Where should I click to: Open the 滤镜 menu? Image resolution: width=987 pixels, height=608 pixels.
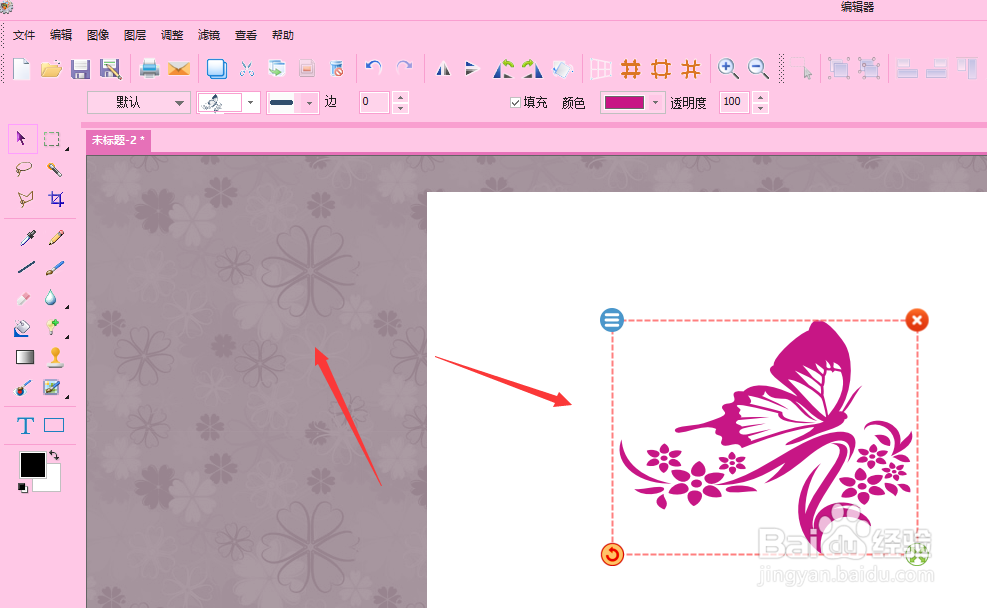pos(209,35)
